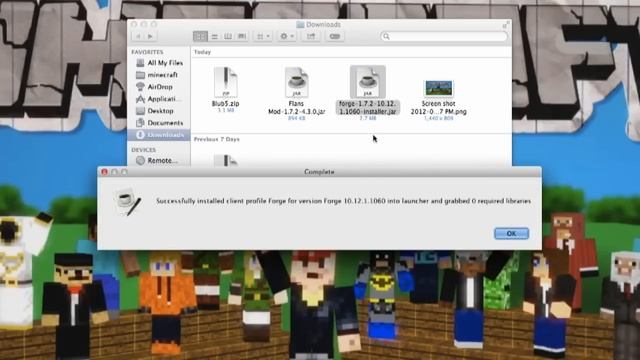This screenshot has width=640, height=360.
Task: Open the item arrangement dropdown in Finder
Action: [263, 36]
